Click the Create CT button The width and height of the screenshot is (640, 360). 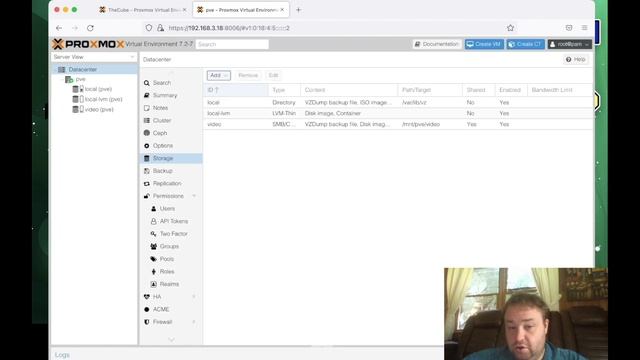526,44
